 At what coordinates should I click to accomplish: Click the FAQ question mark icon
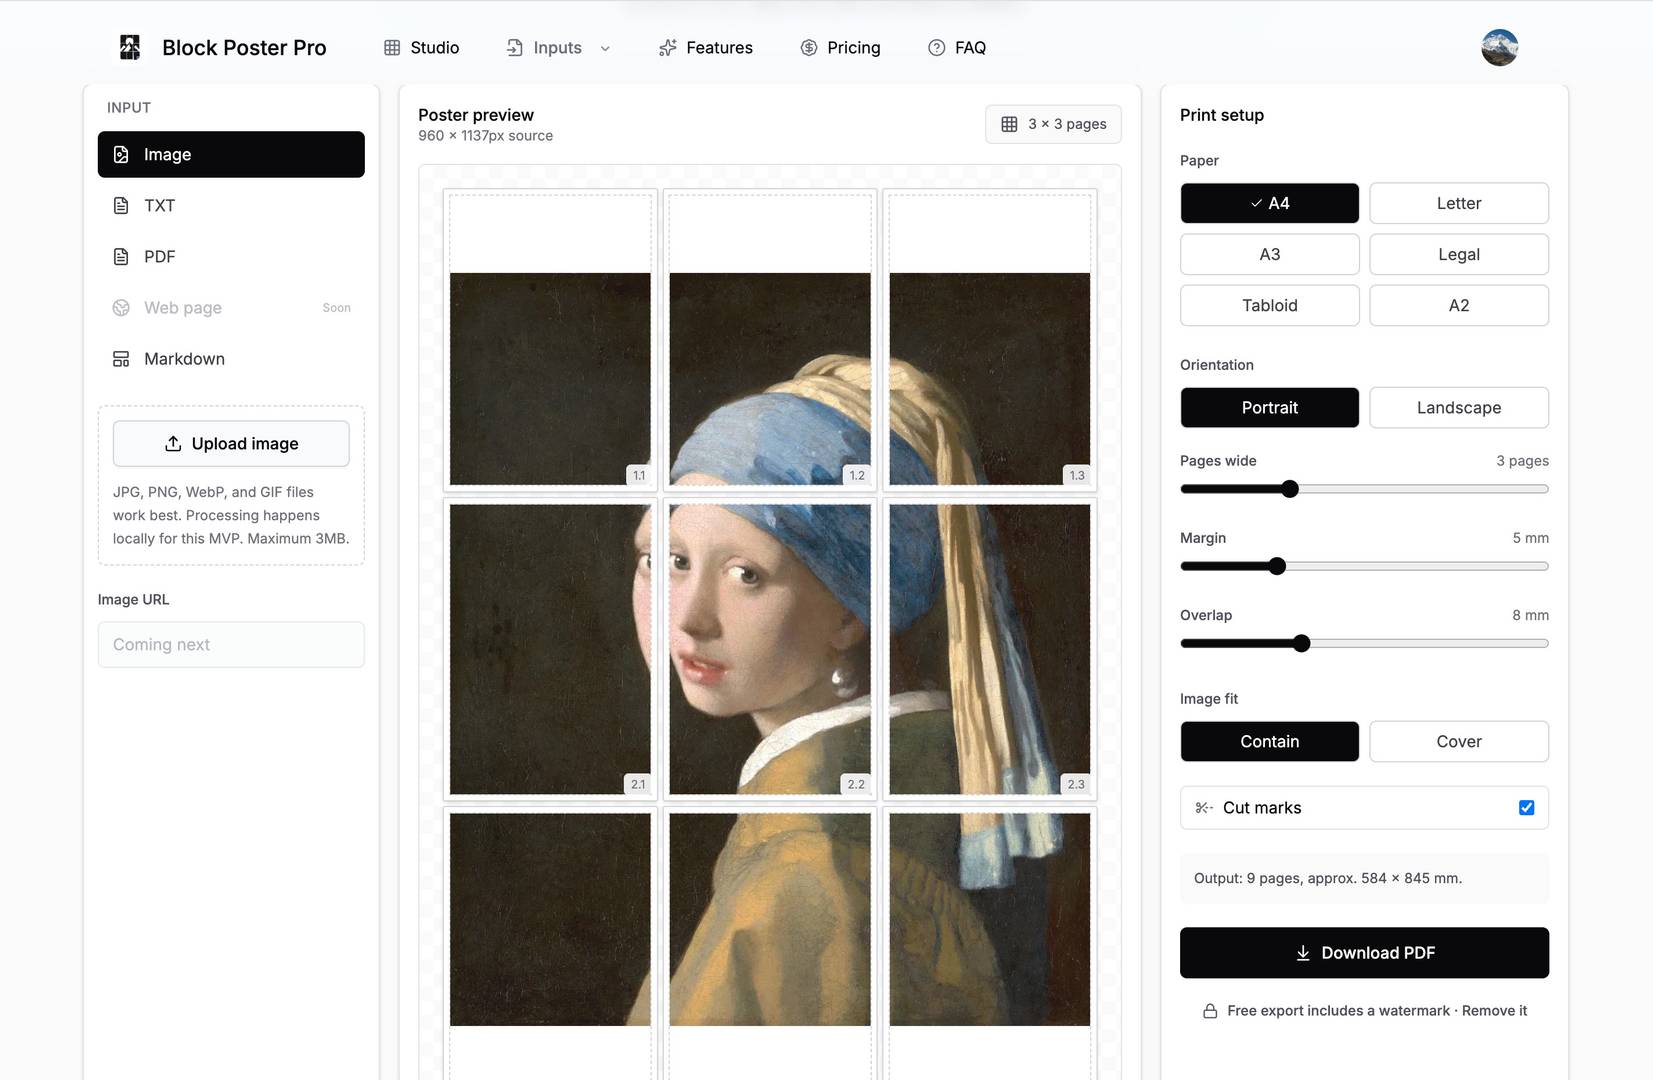click(x=936, y=47)
